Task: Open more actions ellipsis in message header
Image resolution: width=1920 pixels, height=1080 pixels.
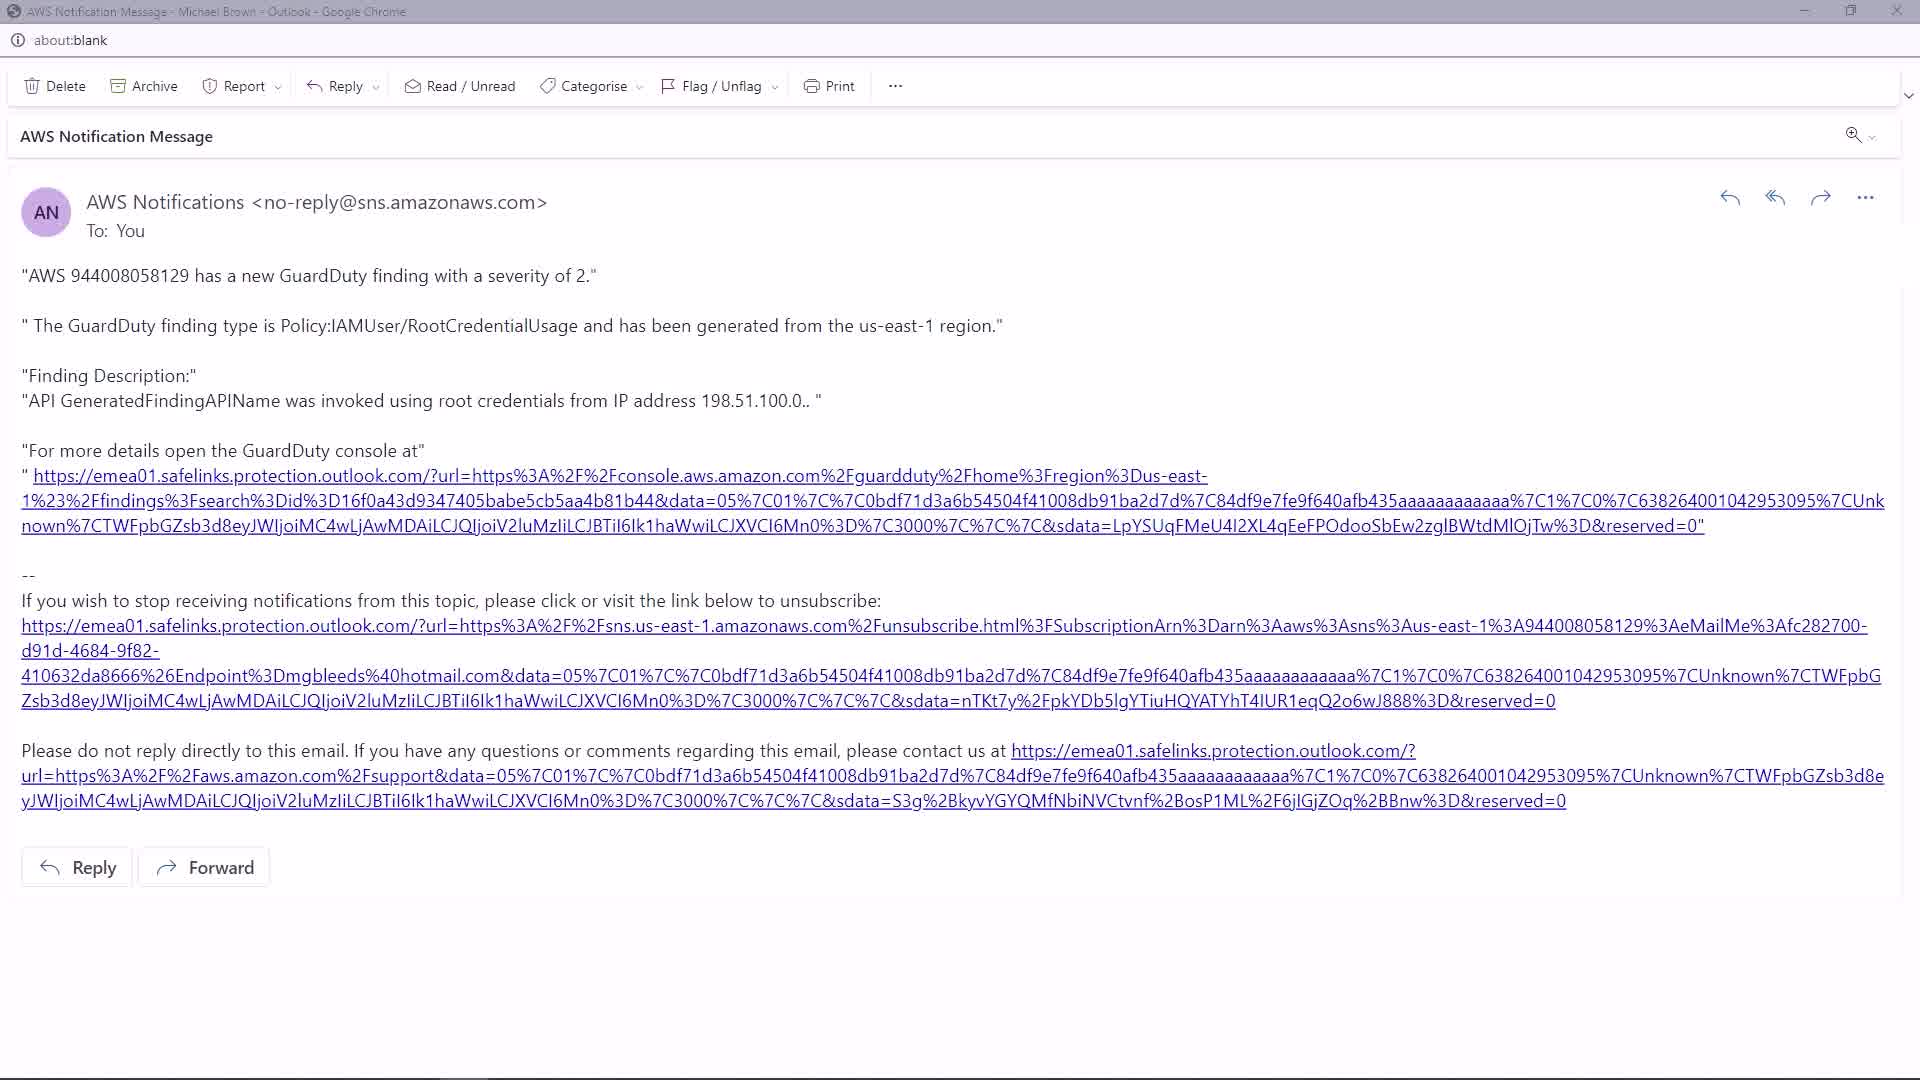Action: coord(1865,198)
